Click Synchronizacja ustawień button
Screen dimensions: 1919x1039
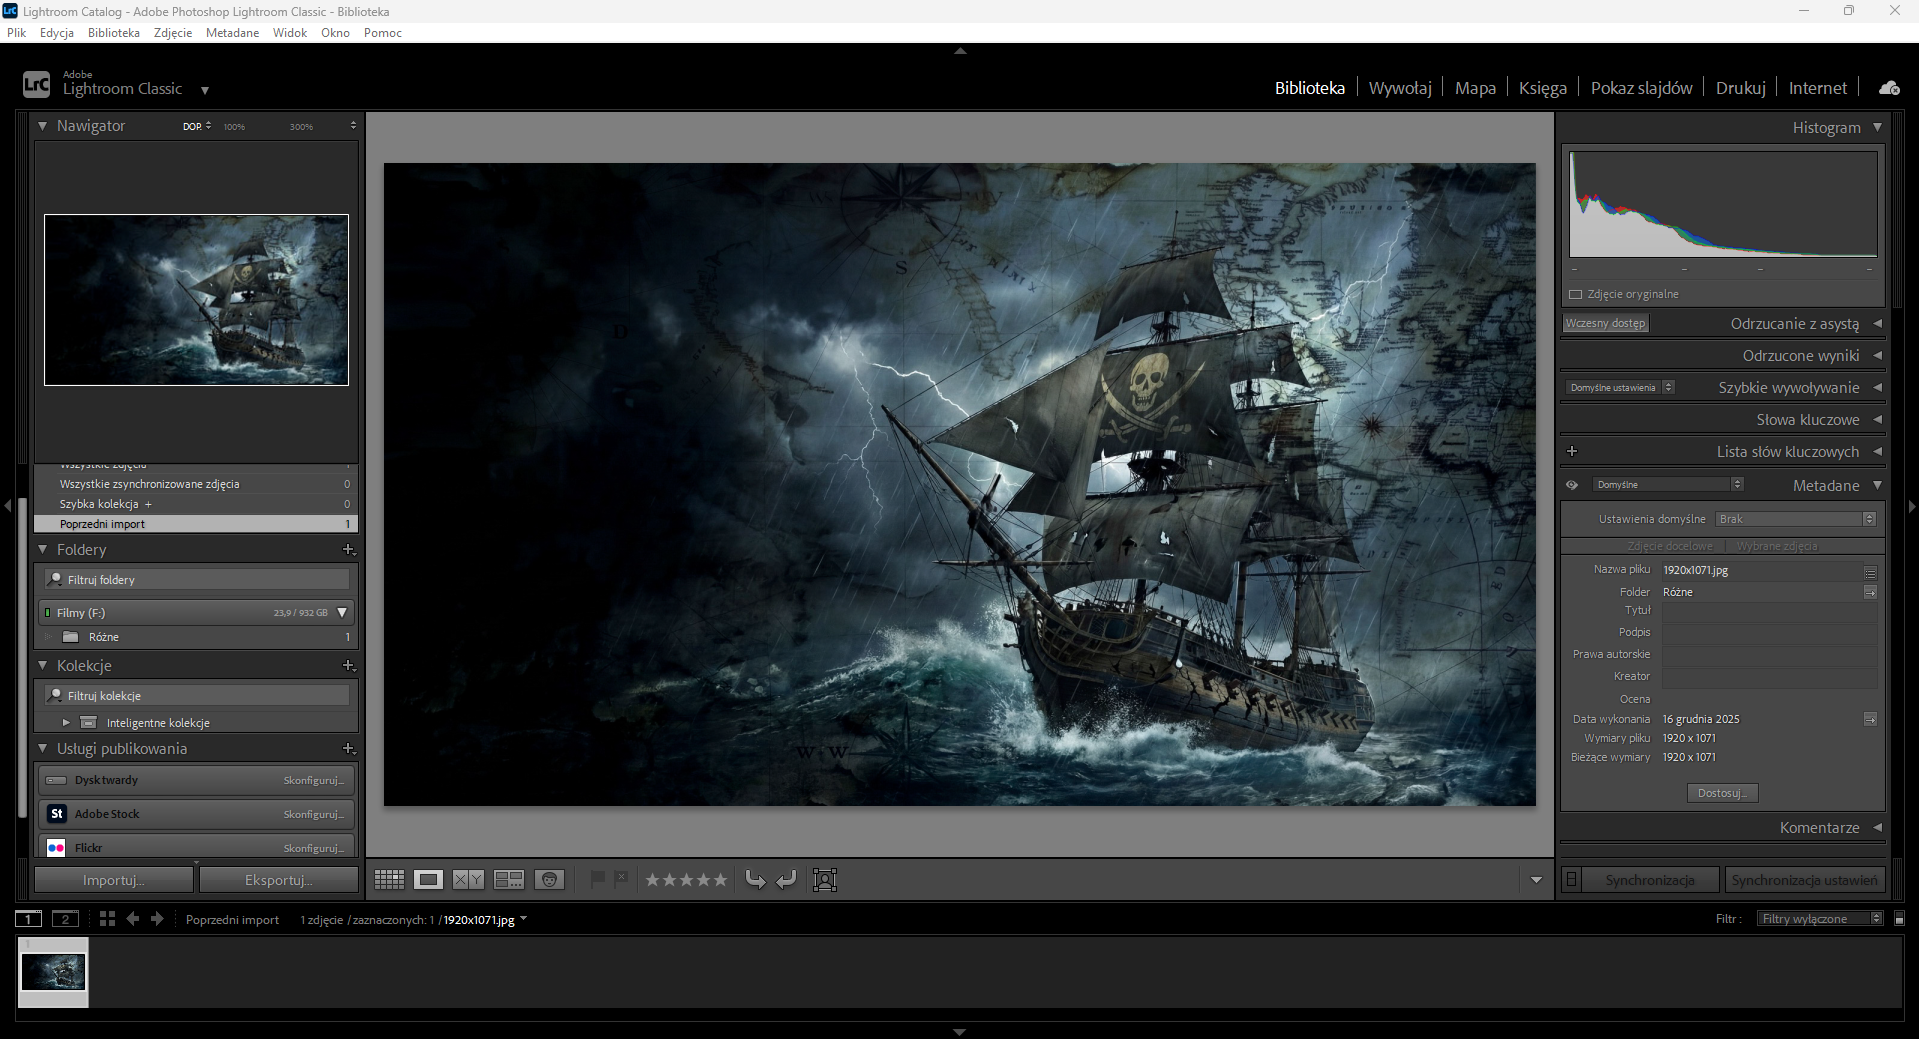[x=1805, y=880]
